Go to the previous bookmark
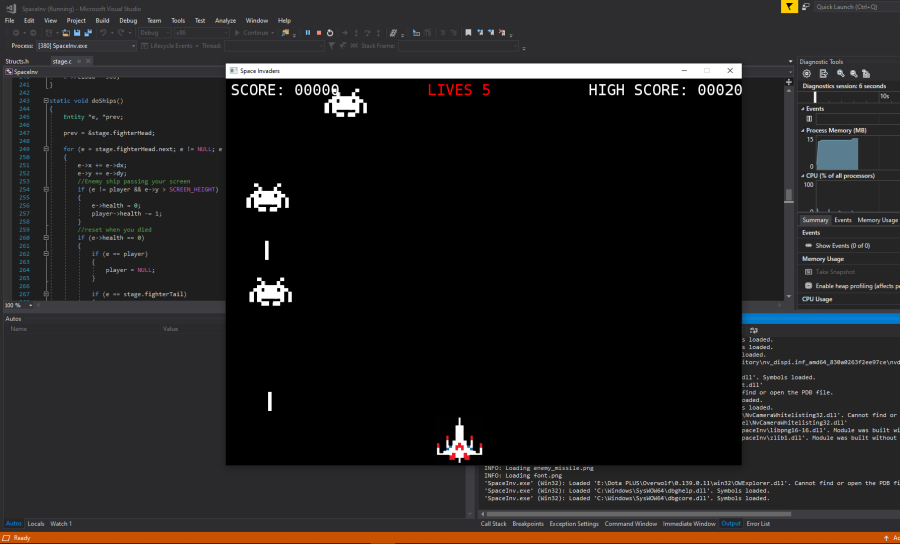This screenshot has height=544, width=900. point(480,33)
